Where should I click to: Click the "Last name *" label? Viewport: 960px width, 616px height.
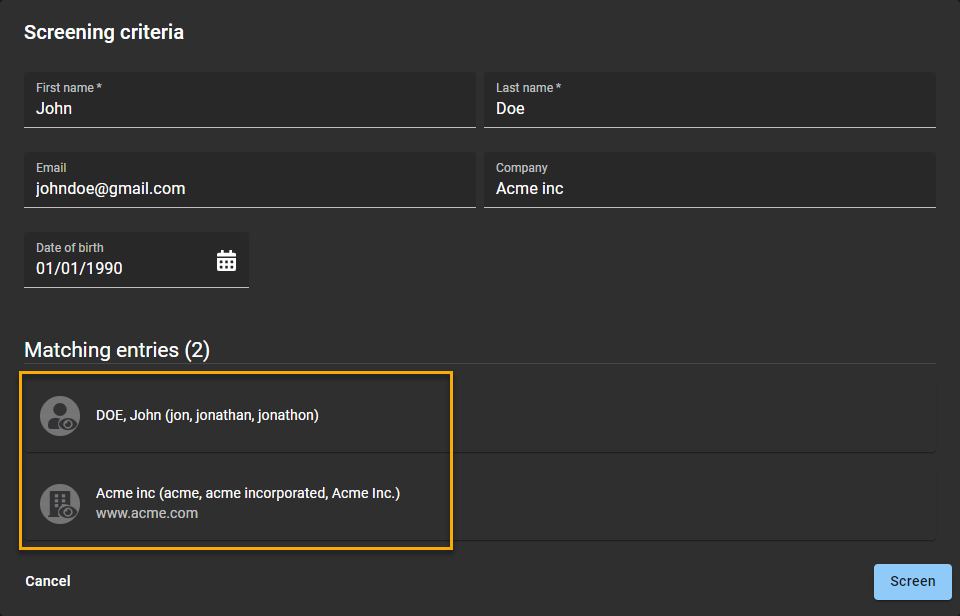click(x=528, y=88)
